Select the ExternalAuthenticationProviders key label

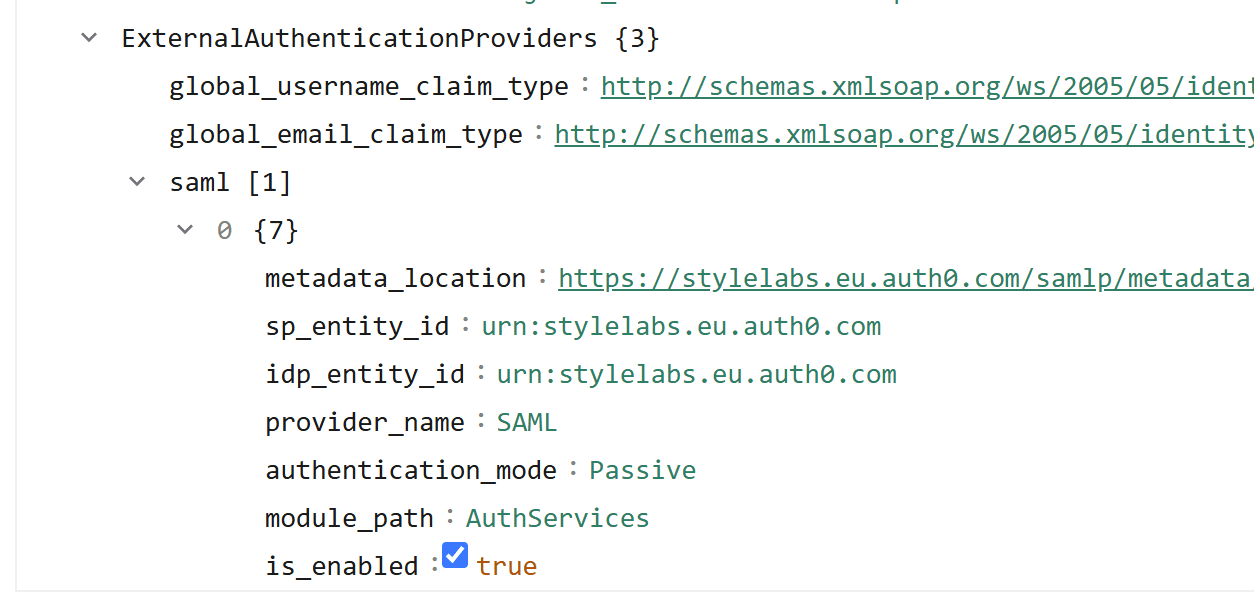click(x=359, y=39)
